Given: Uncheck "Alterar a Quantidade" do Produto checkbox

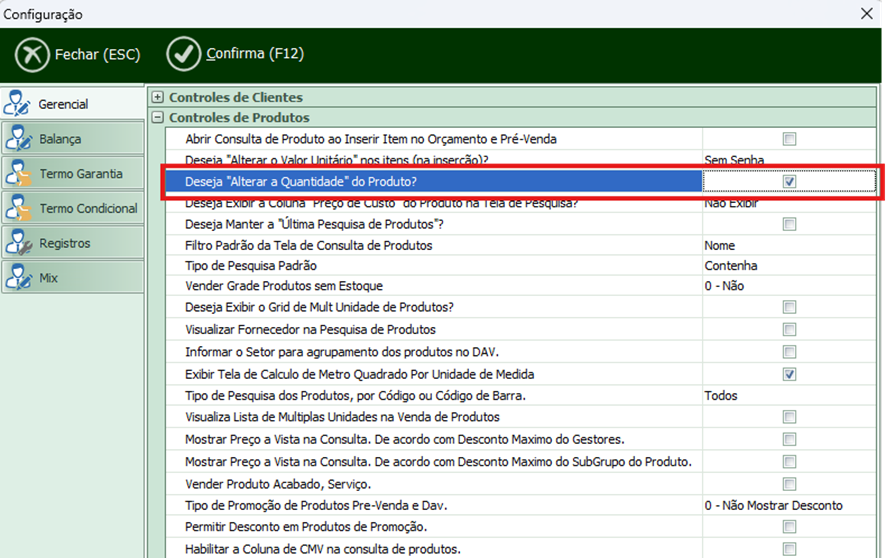Looking at the screenshot, I should [789, 182].
